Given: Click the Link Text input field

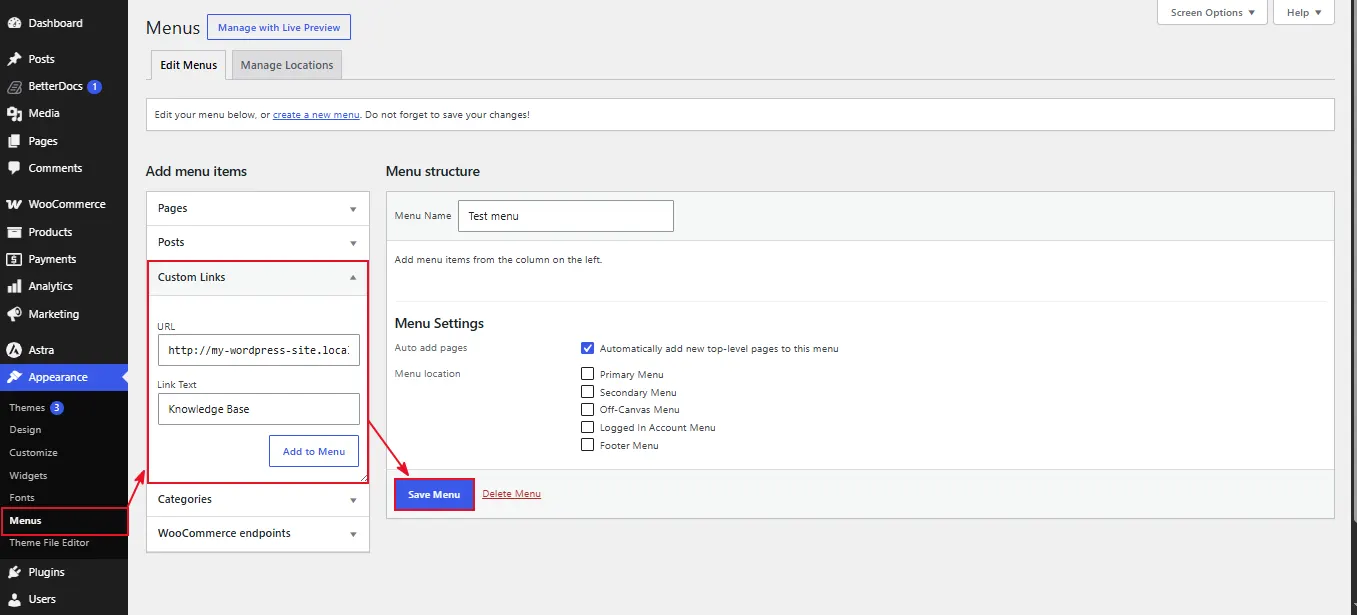Looking at the screenshot, I should pyautogui.click(x=258, y=409).
